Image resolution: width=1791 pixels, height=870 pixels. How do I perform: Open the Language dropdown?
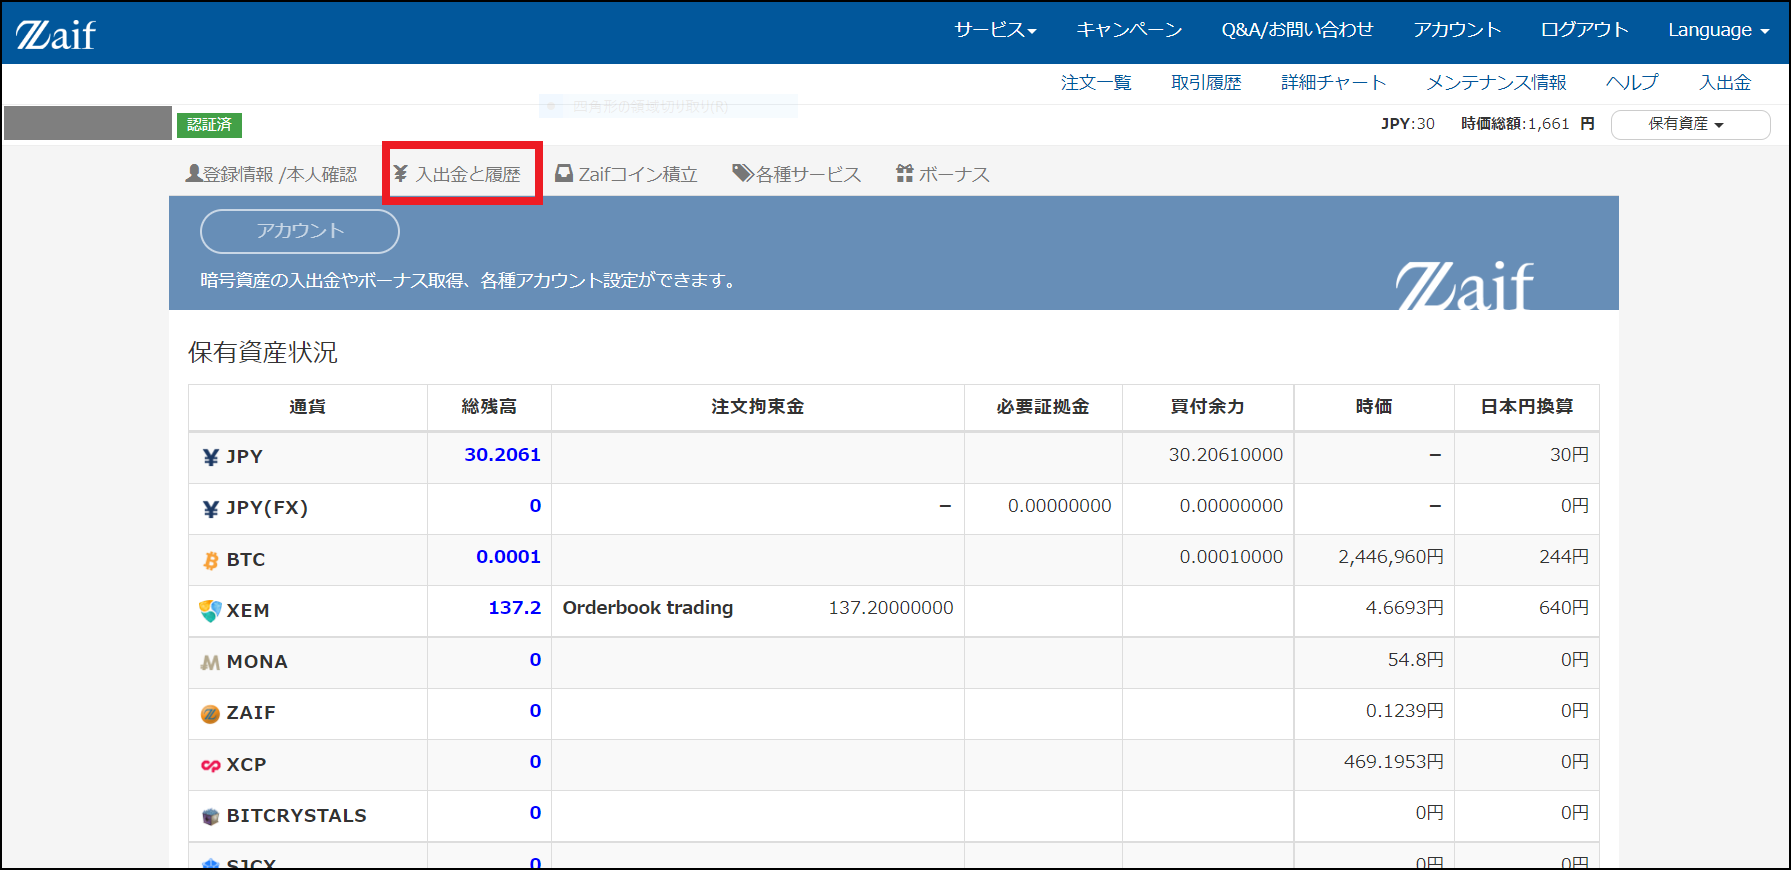(1719, 30)
